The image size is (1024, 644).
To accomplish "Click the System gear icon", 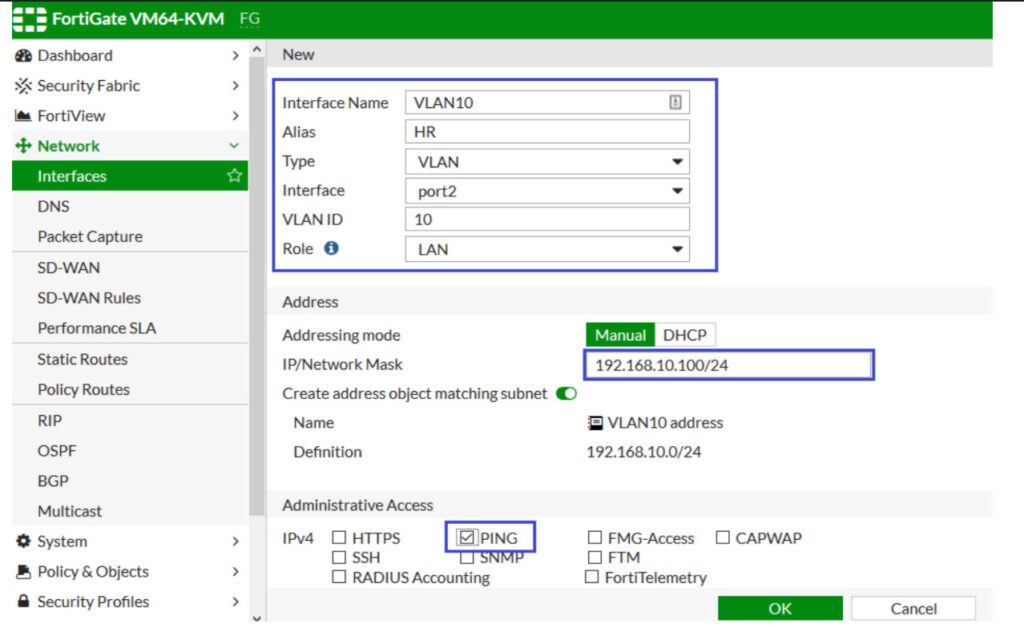I will pos(24,541).
